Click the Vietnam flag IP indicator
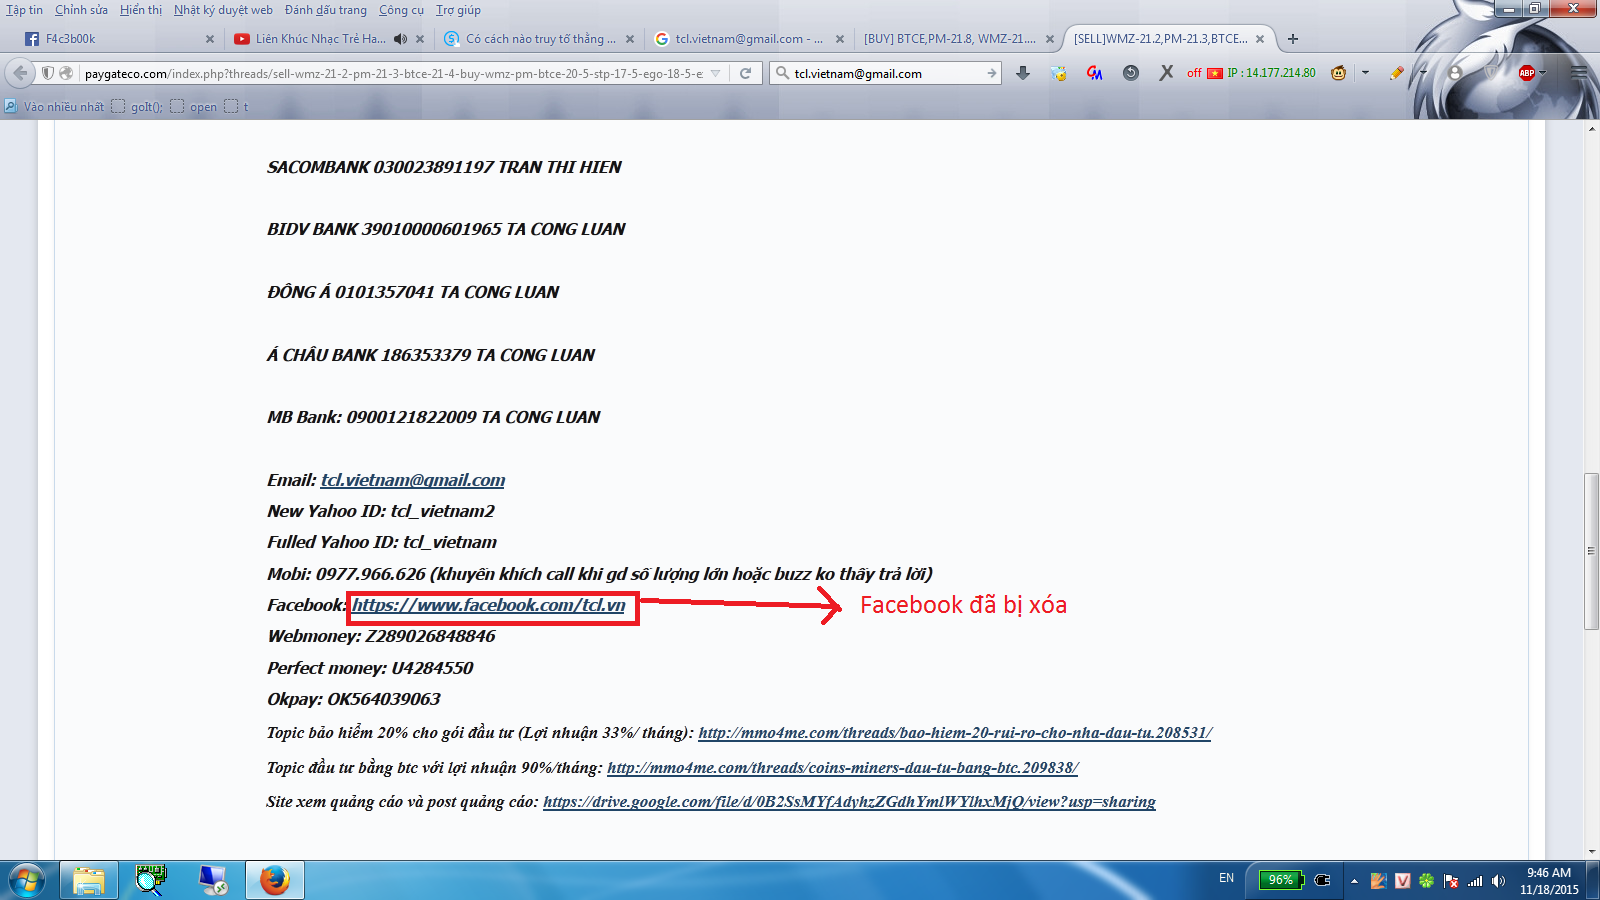Image resolution: width=1600 pixels, height=900 pixels. 1215,73
